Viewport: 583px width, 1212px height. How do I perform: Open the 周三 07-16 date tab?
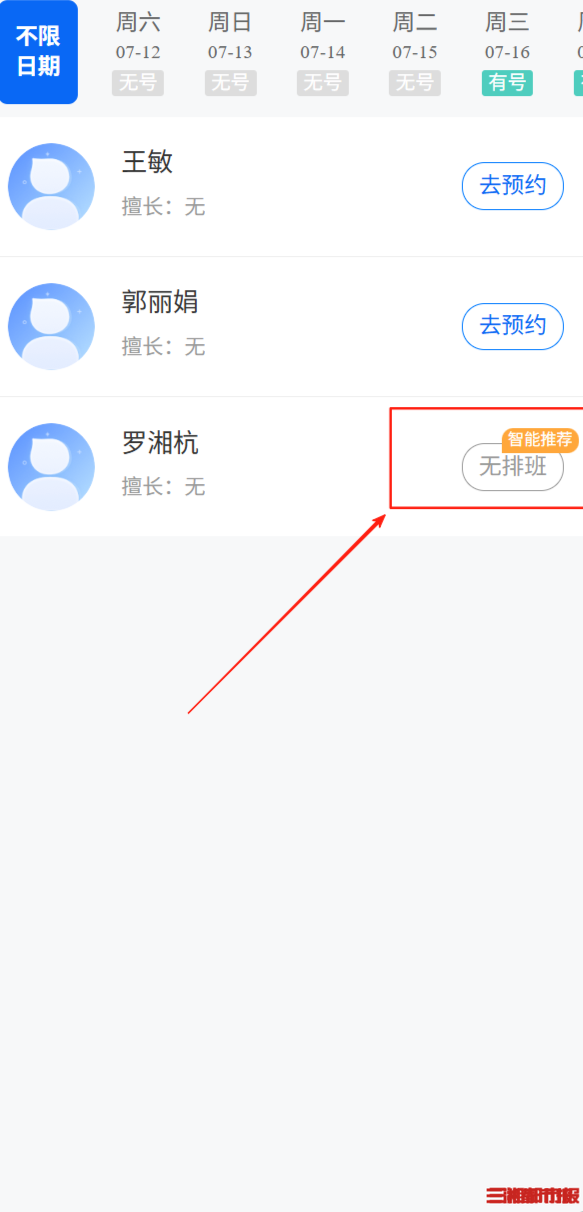pyautogui.click(x=508, y=52)
